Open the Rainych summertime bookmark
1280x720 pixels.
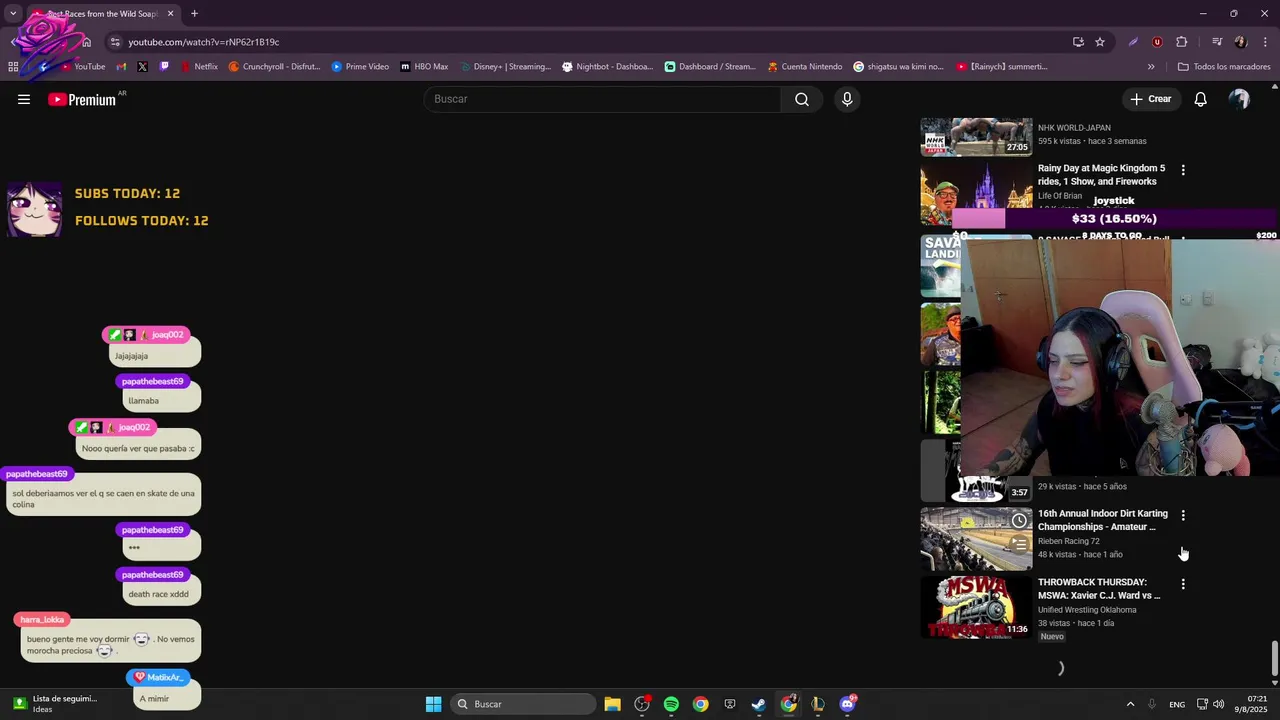pyautogui.click(x=1001, y=67)
